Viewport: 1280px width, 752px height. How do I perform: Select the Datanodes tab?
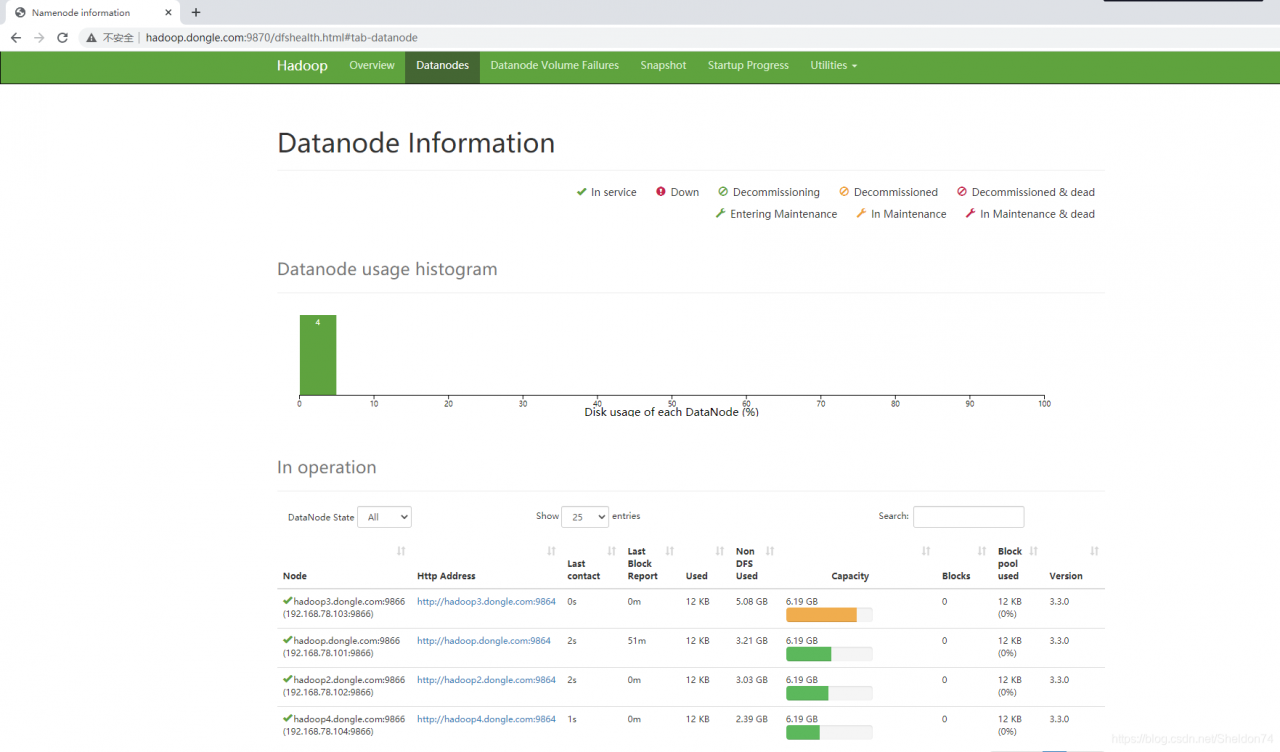(443, 66)
